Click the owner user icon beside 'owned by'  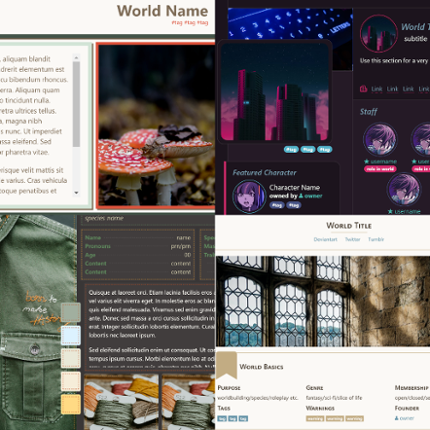[301, 196]
